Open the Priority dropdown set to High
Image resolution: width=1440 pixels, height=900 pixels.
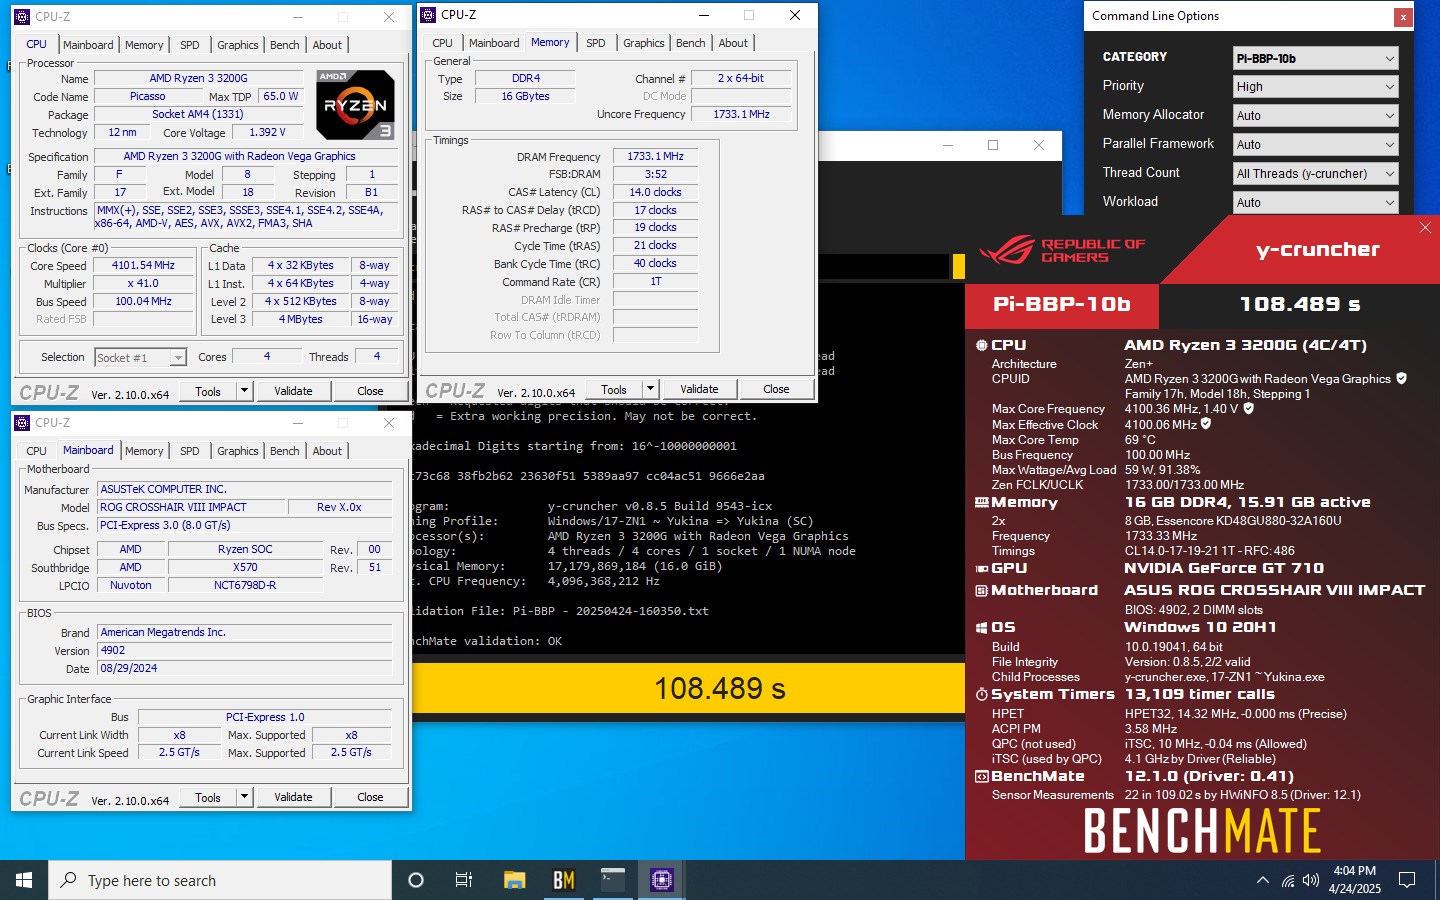click(x=1315, y=87)
